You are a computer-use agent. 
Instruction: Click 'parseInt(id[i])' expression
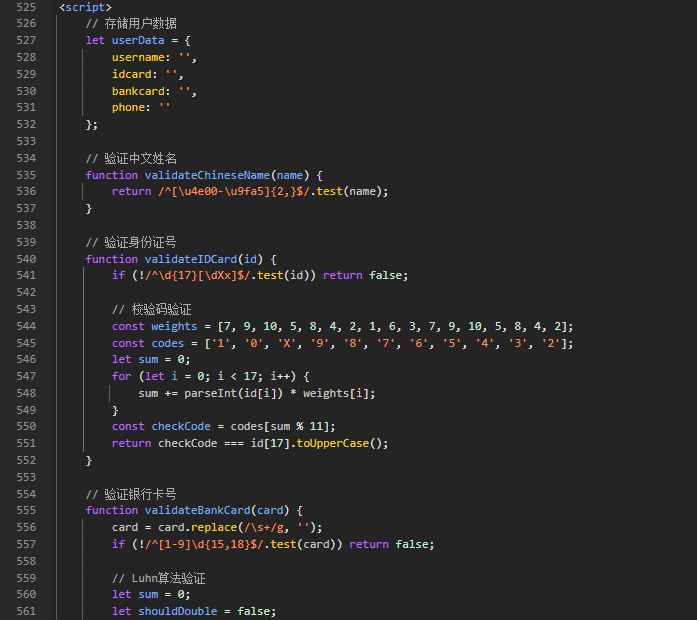233,393
